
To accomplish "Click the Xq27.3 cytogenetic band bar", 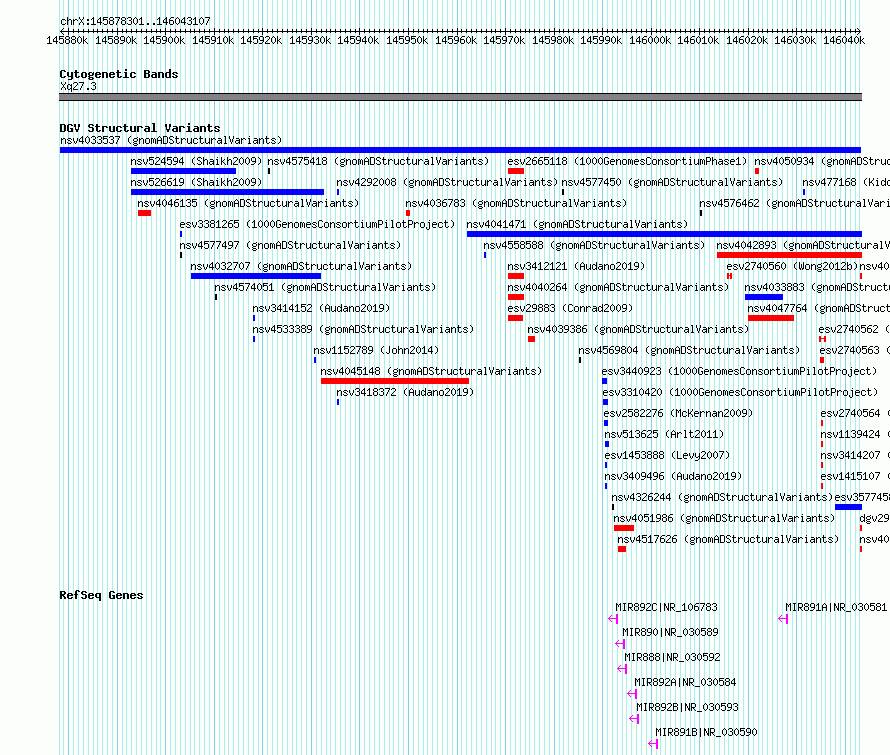I will [460, 97].
